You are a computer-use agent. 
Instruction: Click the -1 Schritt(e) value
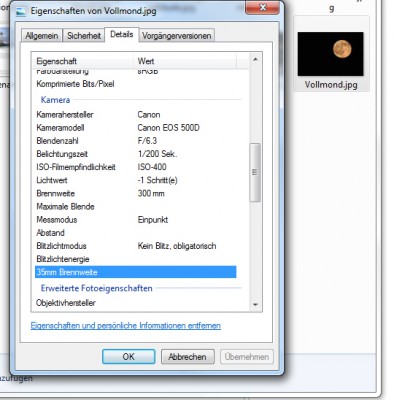click(x=157, y=180)
